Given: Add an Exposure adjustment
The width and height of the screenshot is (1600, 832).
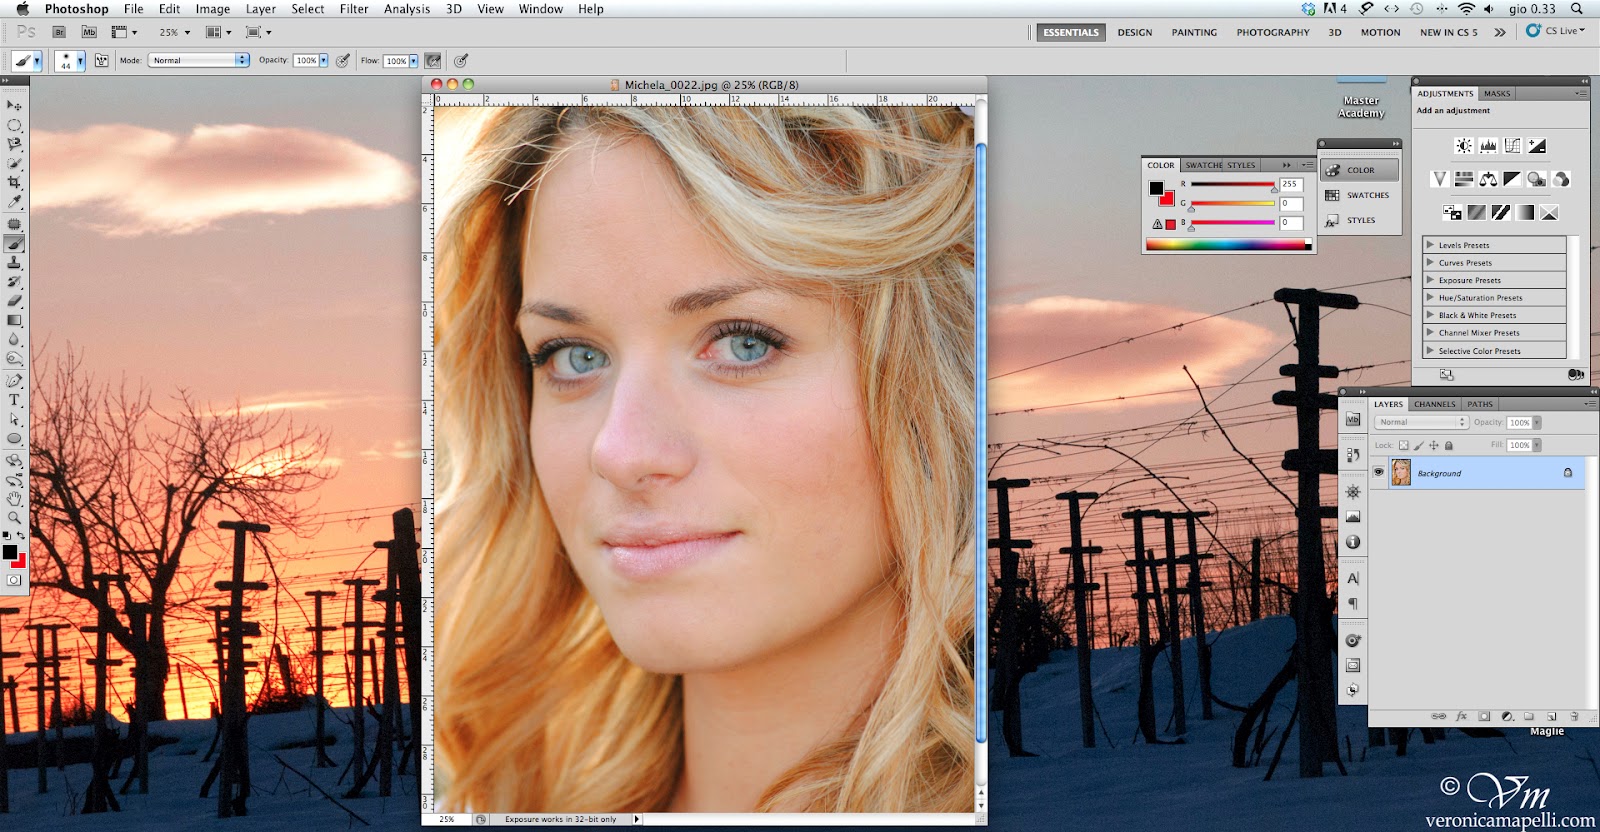Looking at the screenshot, I should click(1537, 146).
